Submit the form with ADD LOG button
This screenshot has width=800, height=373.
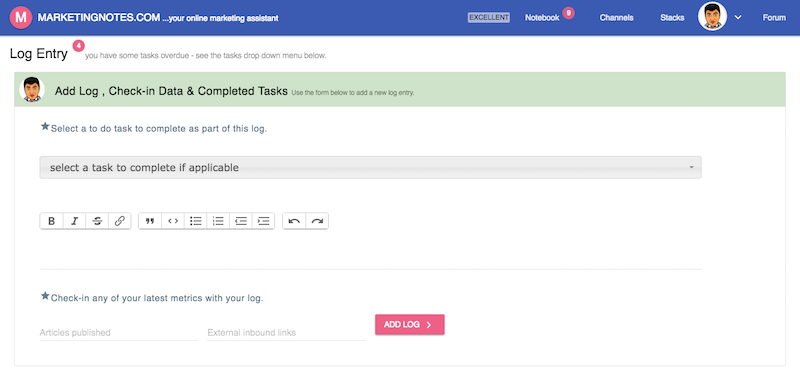pos(410,325)
